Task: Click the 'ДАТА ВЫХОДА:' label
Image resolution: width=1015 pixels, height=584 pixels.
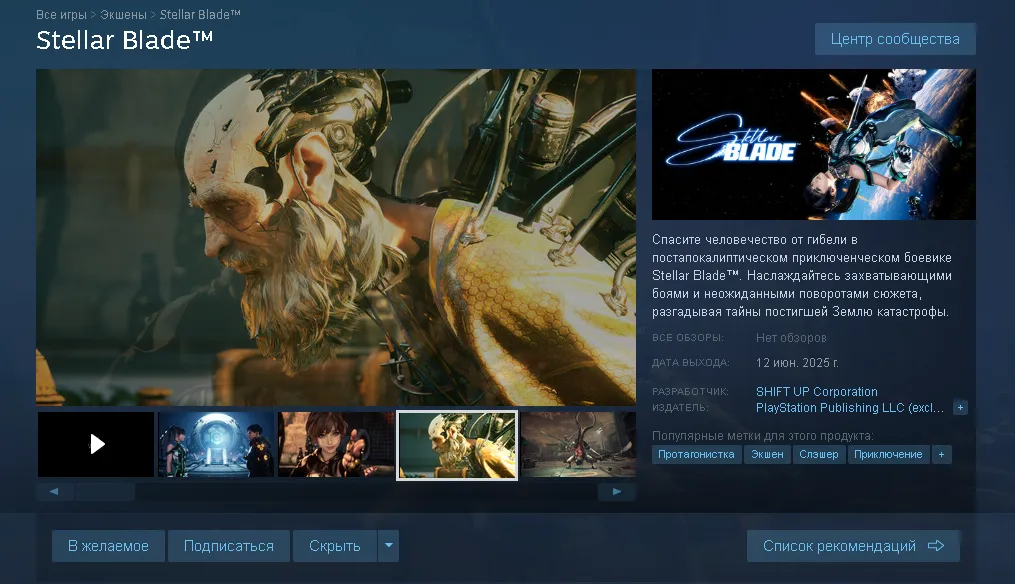Action: click(690, 363)
